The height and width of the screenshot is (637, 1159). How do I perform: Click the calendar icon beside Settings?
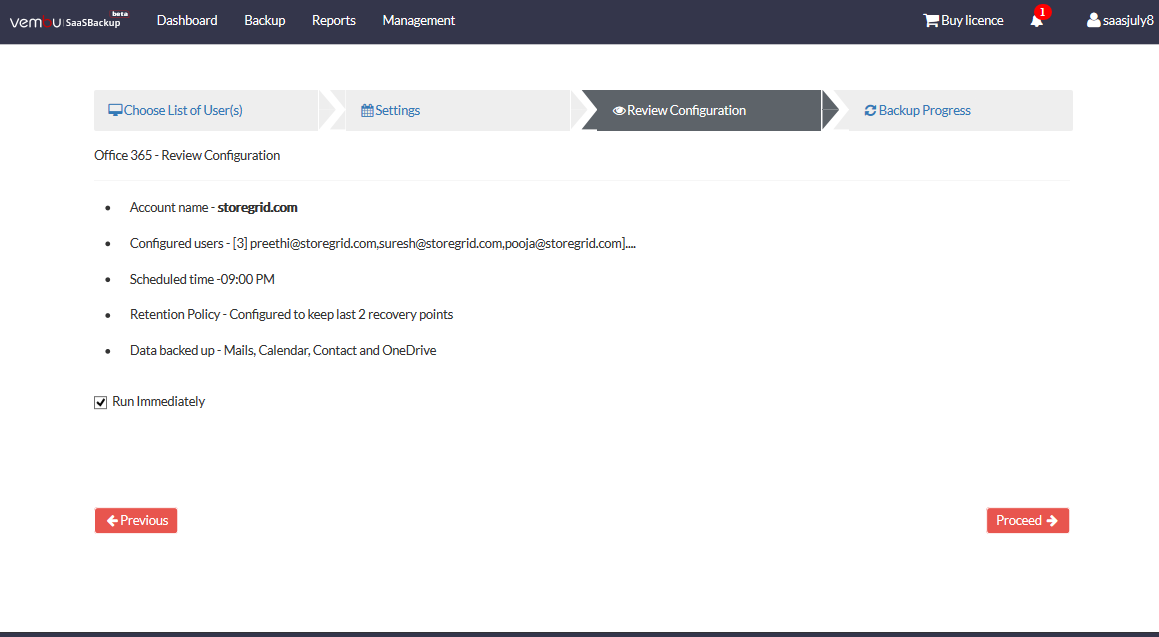pyautogui.click(x=367, y=111)
